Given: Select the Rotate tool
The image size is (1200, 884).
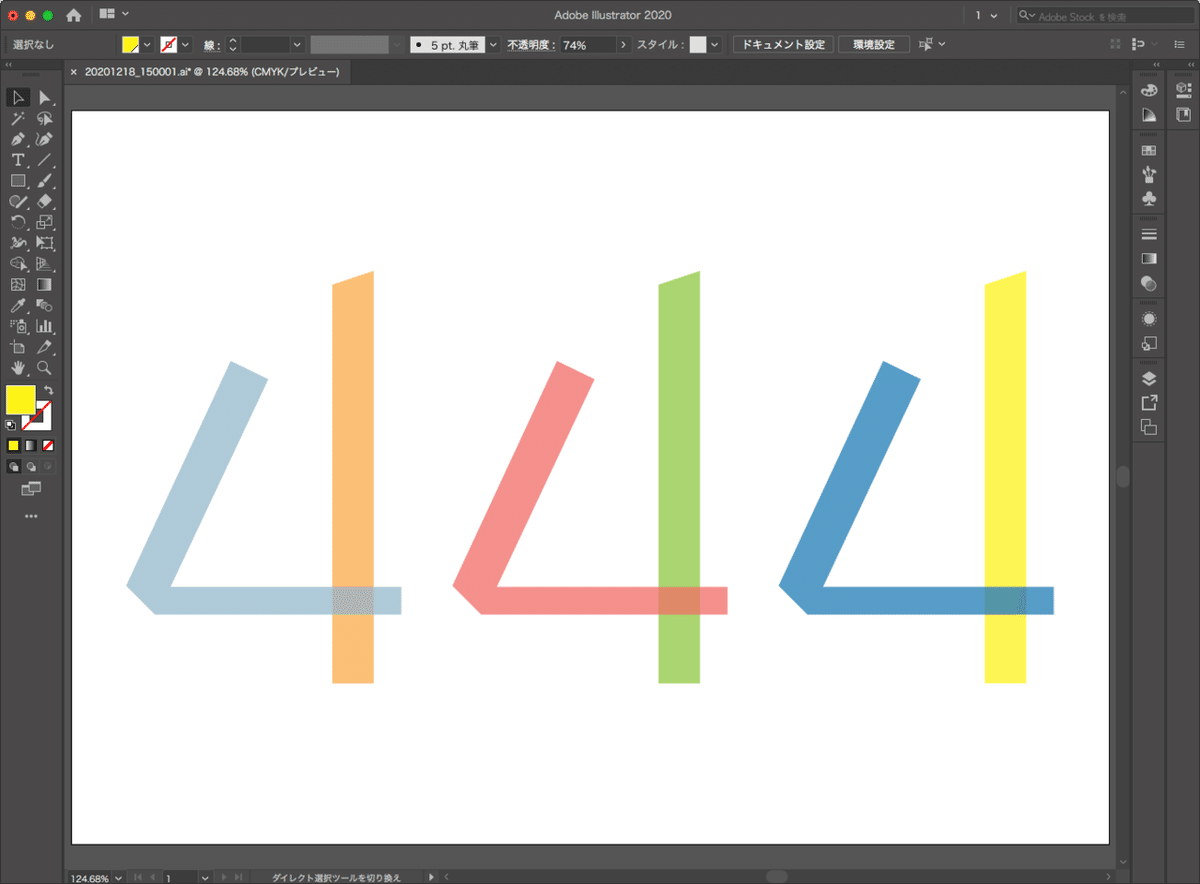Looking at the screenshot, I should pos(18,222).
